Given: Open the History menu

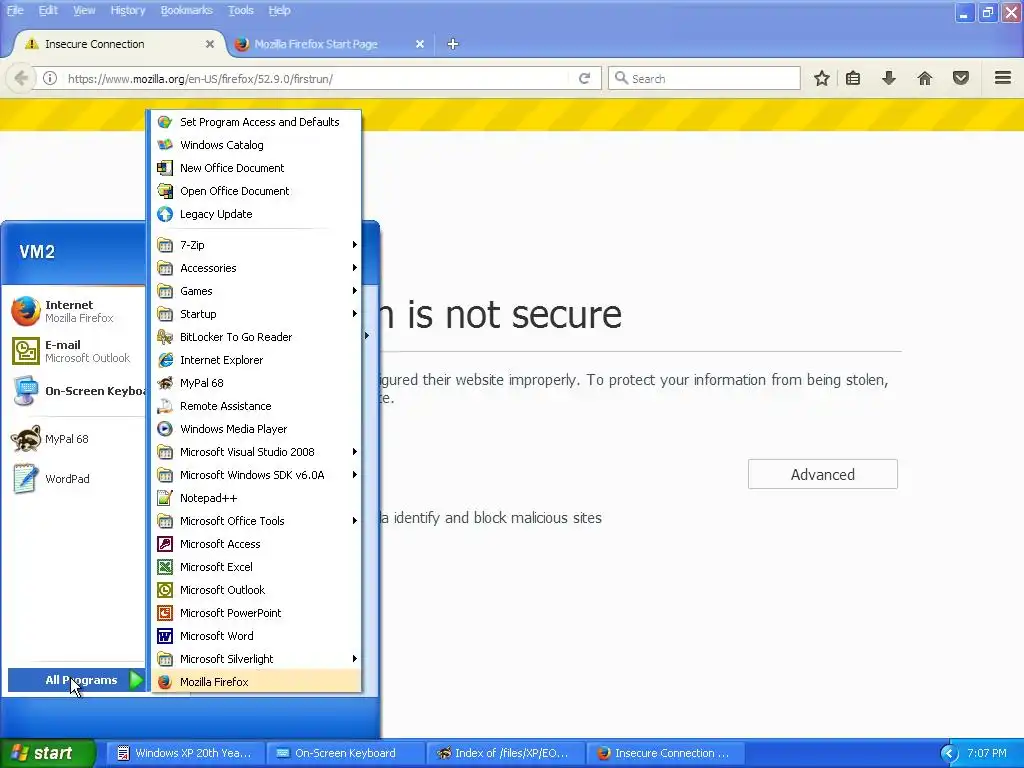Looking at the screenshot, I should click(127, 10).
